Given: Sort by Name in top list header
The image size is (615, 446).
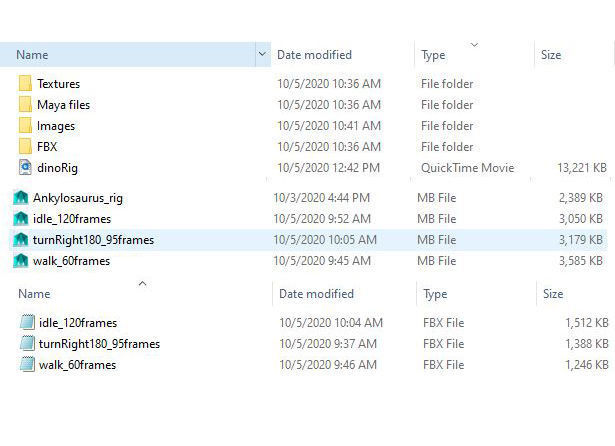Looking at the screenshot, I should coord(32,55).
